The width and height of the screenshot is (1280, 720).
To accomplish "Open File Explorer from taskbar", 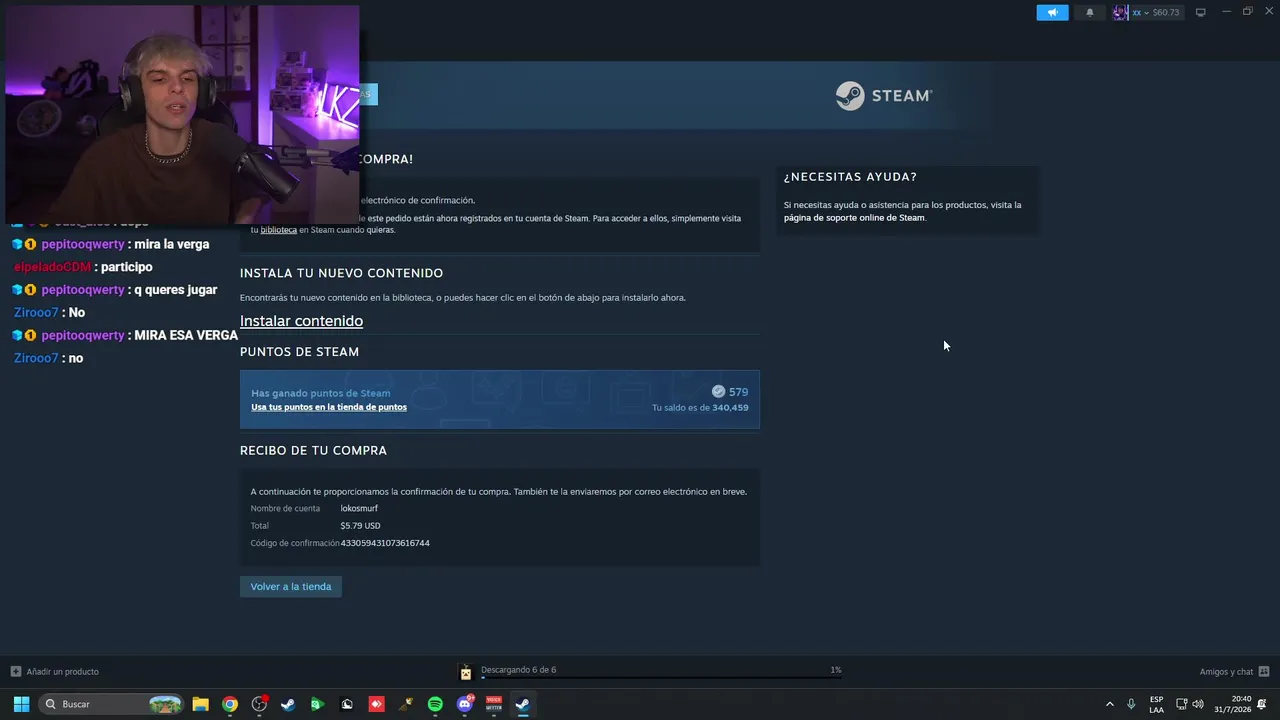I will tap(200, 704).
